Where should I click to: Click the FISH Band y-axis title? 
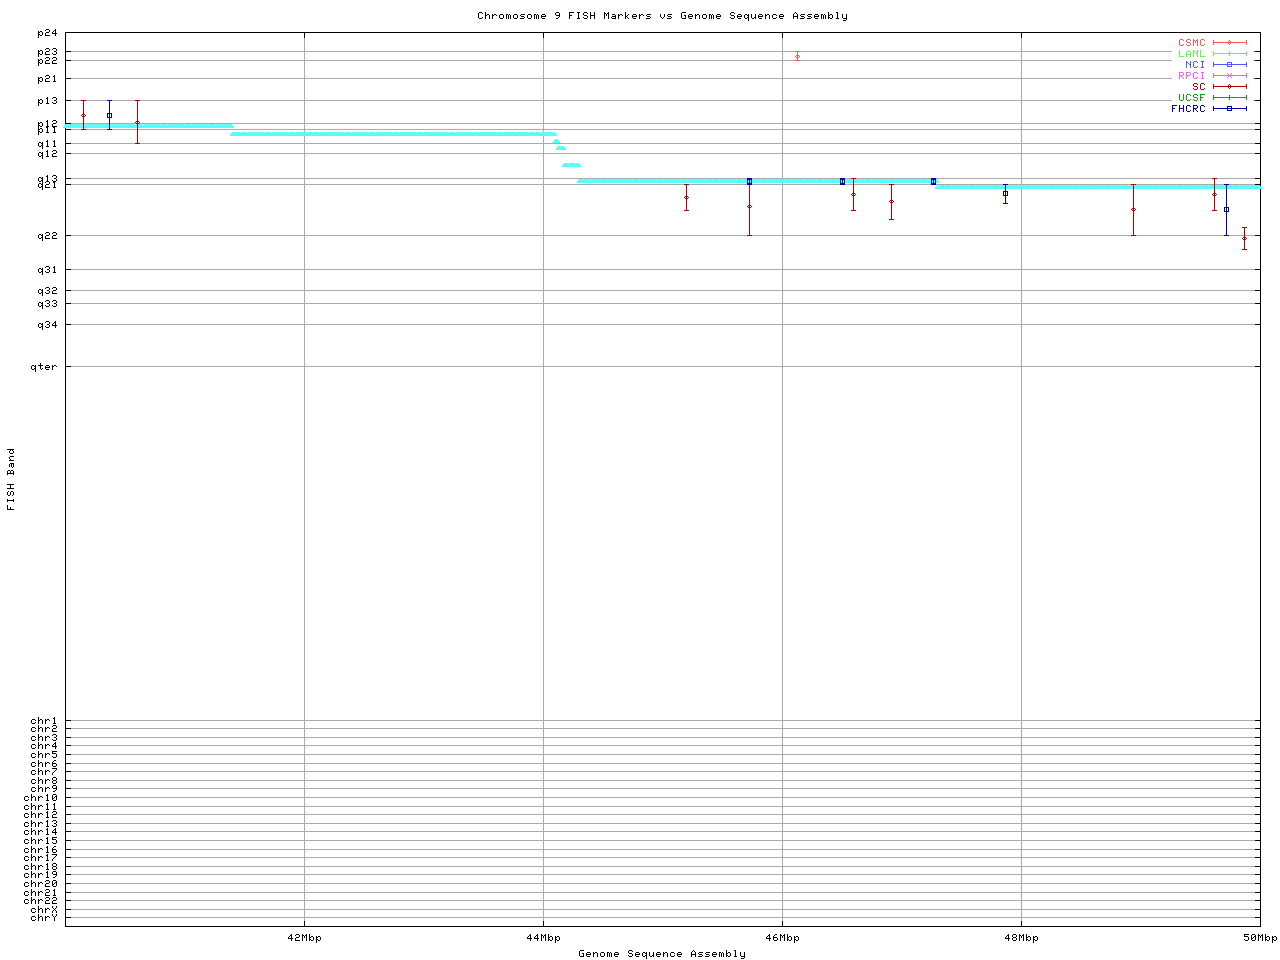coord(11,479)
